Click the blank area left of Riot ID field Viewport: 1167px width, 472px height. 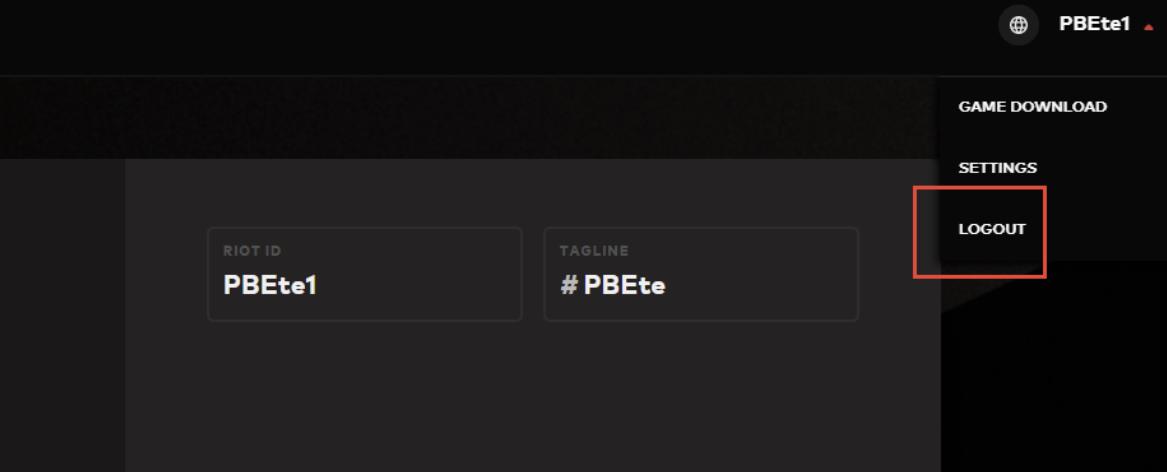pyautogui.click(x=165, y=275)
